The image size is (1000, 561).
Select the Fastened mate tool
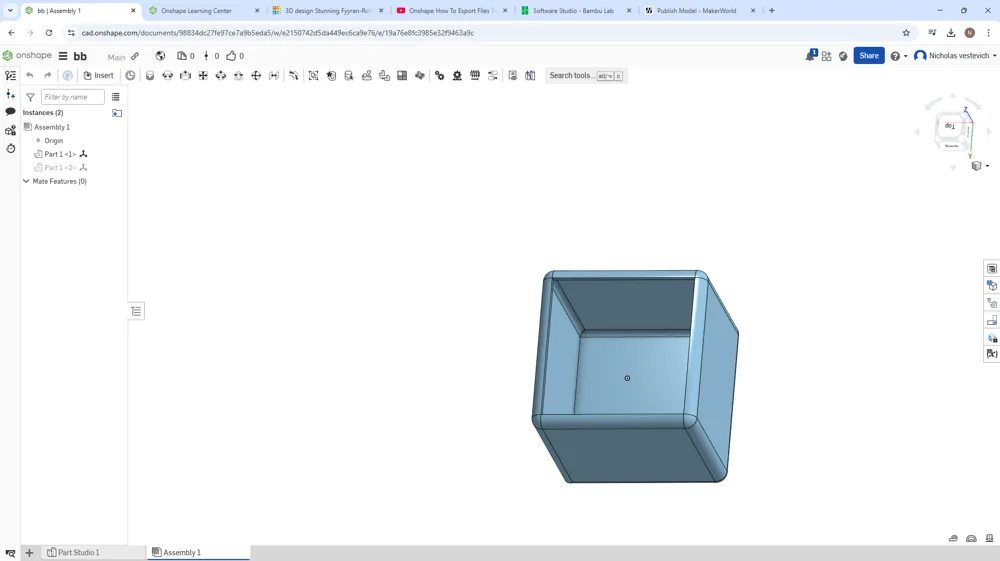pyautogui.click(x=150, y=75)
